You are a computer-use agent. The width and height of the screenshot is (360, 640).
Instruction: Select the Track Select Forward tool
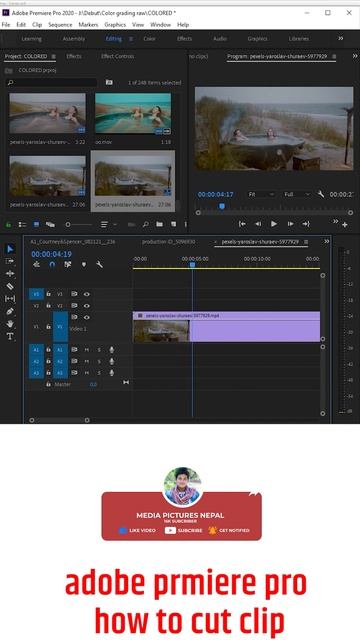pyautogui.click(x=10, y=261)
